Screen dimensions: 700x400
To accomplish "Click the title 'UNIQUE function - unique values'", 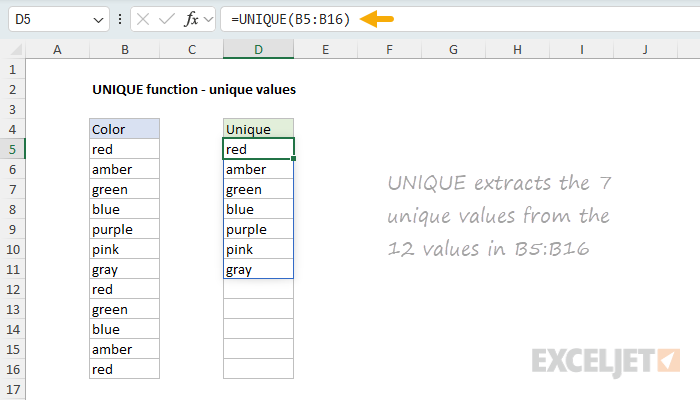I will coord(194,89).
